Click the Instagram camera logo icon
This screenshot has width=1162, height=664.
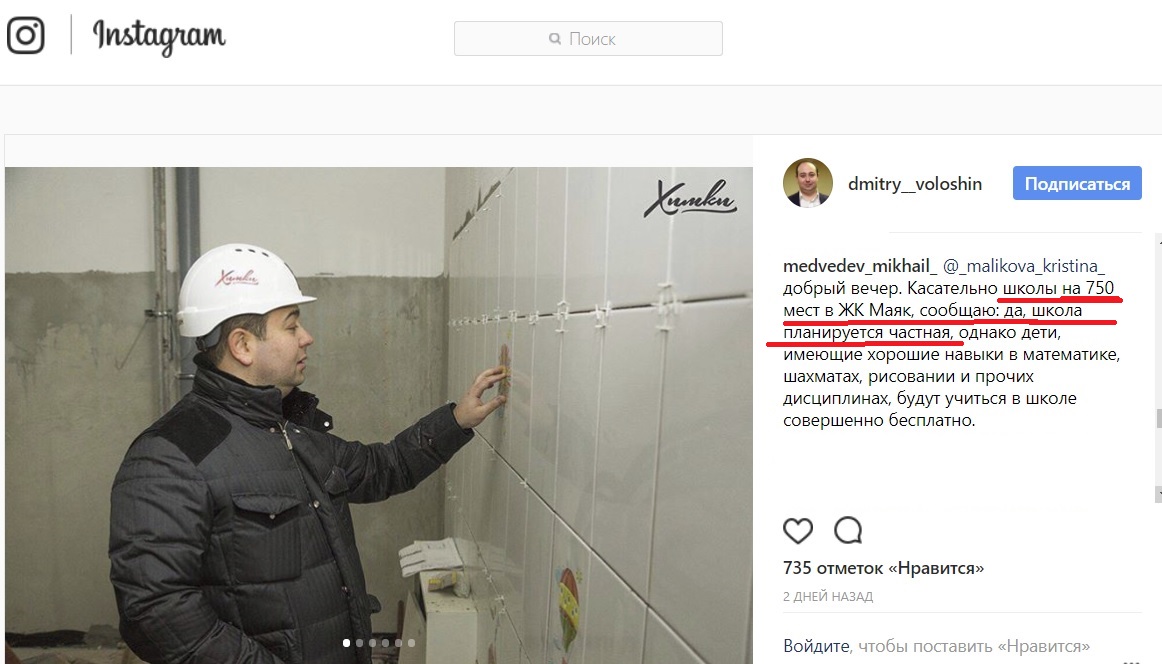point(26,35)
